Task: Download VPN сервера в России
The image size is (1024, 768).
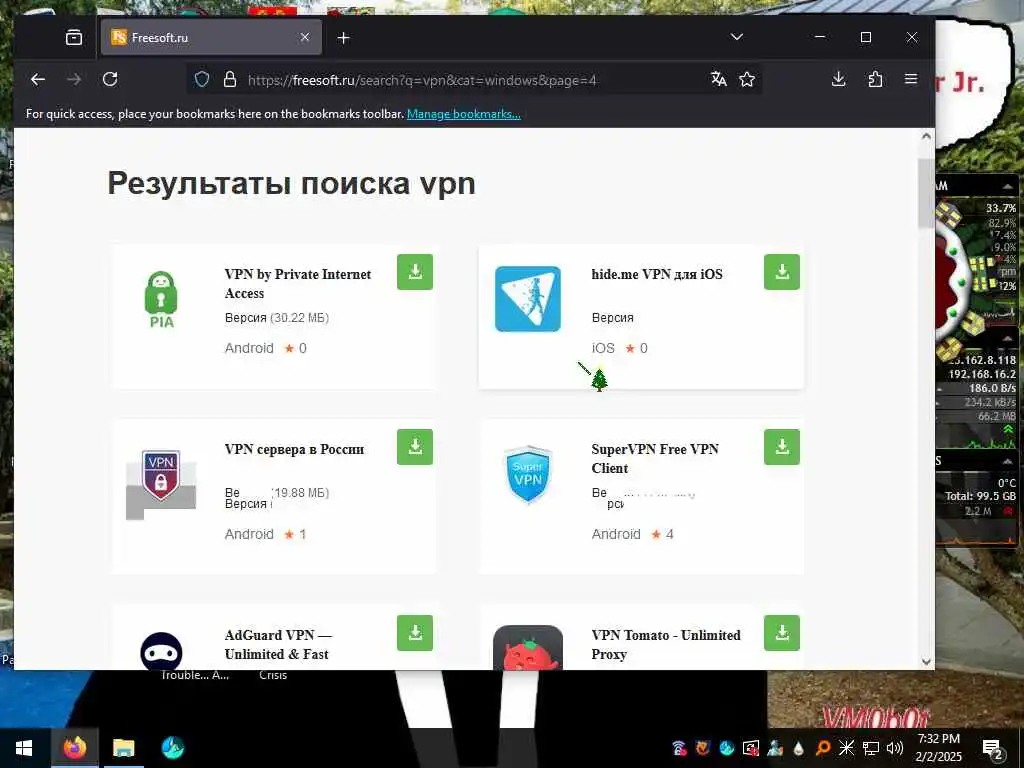Action: [415, 447]
